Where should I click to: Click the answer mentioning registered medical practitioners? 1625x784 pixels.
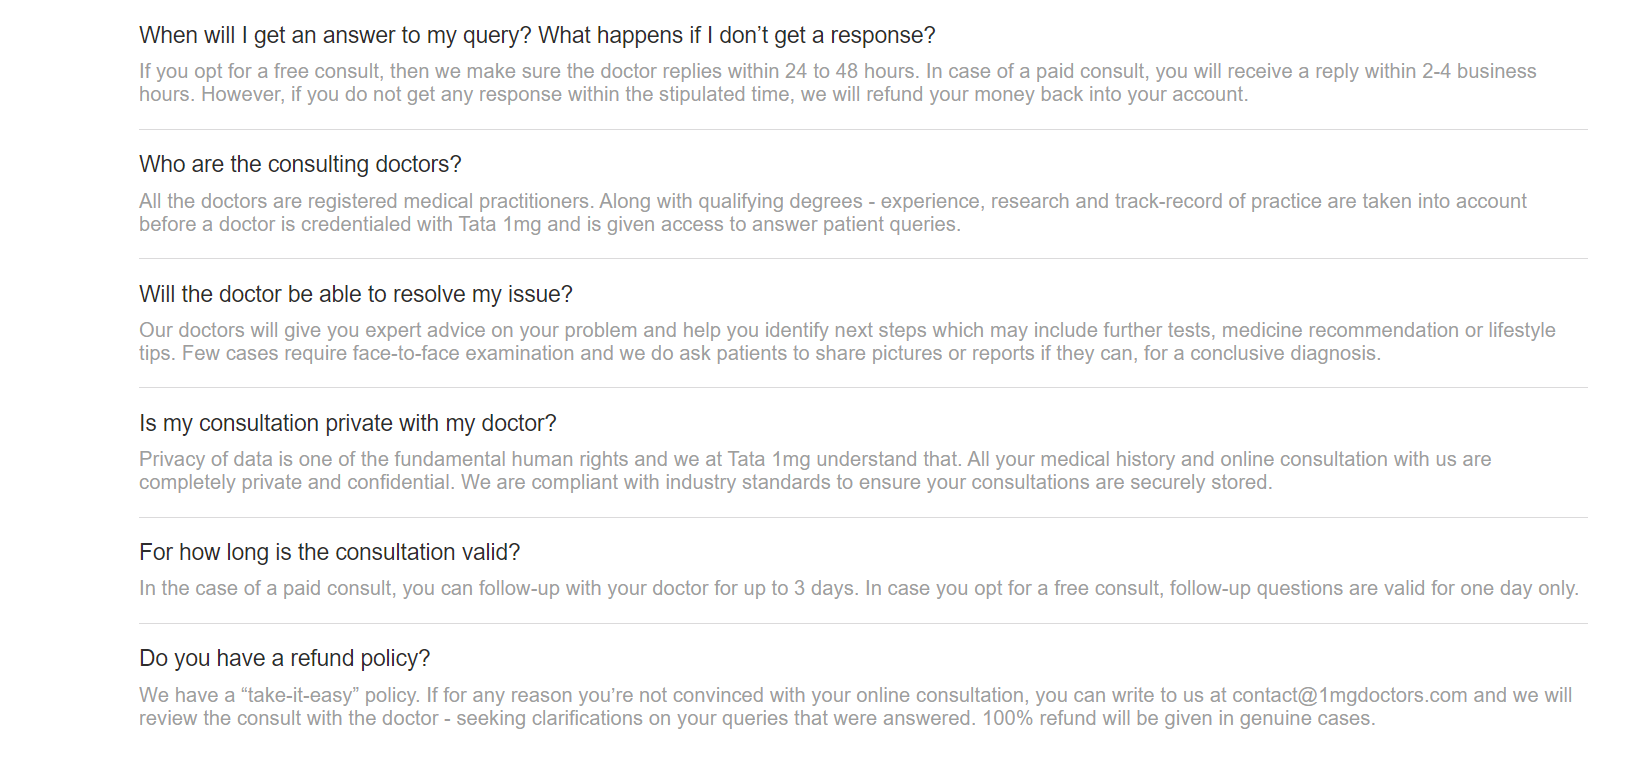[x=833, y=213]
